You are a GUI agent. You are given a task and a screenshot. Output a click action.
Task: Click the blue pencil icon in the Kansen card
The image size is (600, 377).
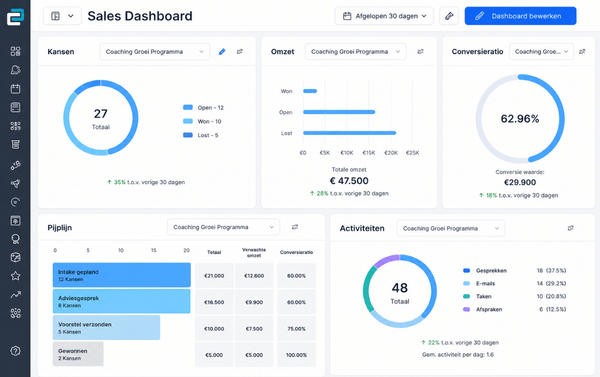pyautogui.click(x=222, y=52)
